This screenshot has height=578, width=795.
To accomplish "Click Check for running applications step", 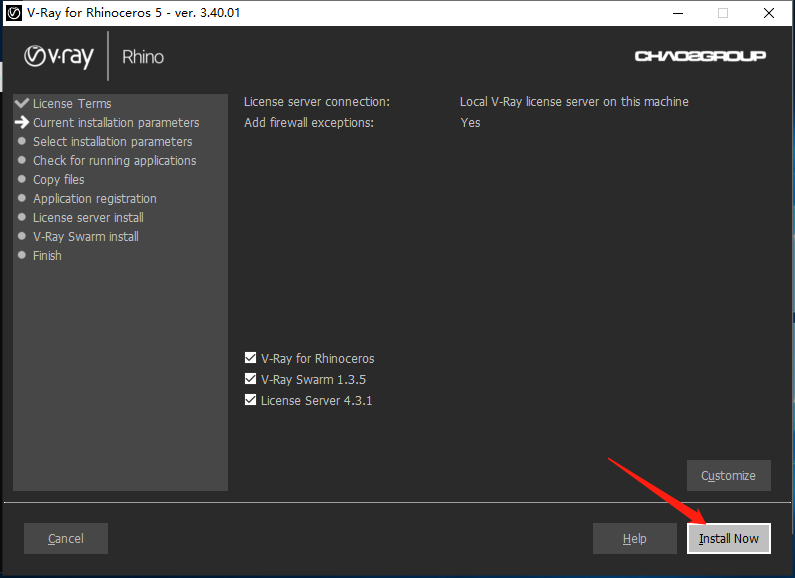I will [115, 161].
